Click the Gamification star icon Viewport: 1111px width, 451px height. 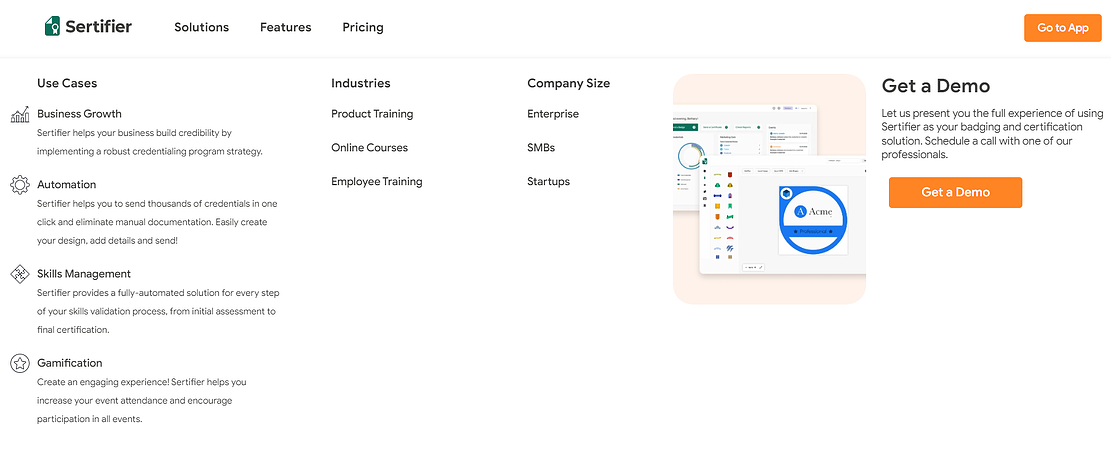[19, 364]
